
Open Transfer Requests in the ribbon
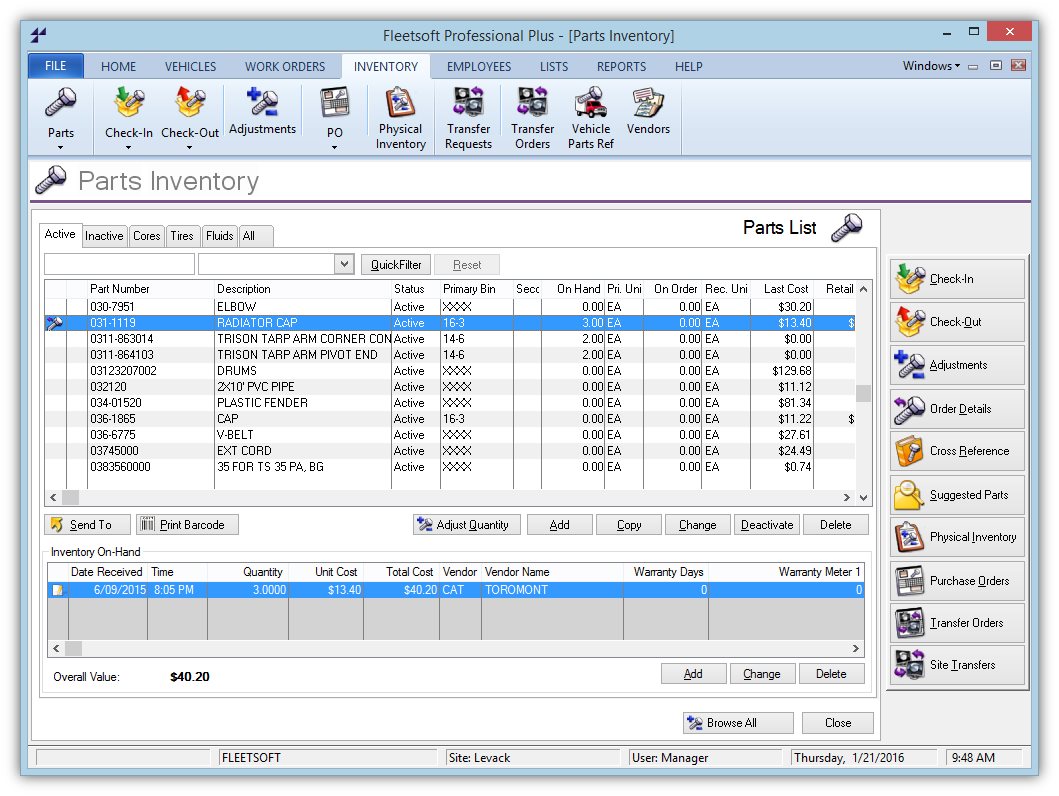coord(468,118)
